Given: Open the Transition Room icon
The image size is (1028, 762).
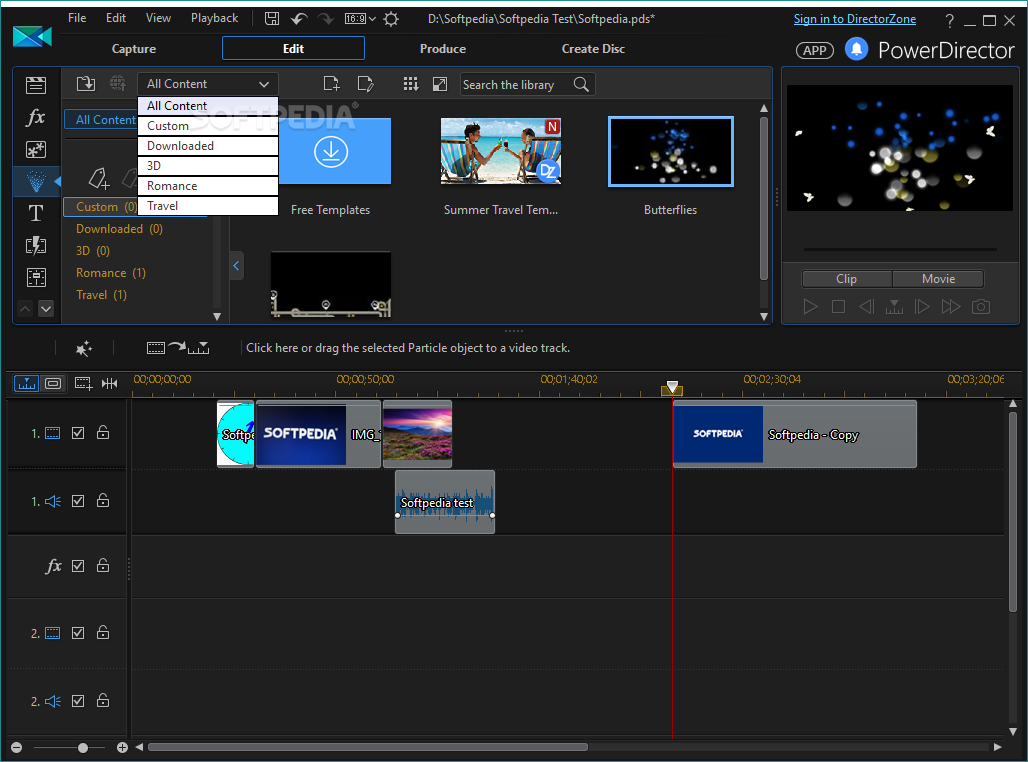Looking at the screenshot, I should tap(36, 246).
